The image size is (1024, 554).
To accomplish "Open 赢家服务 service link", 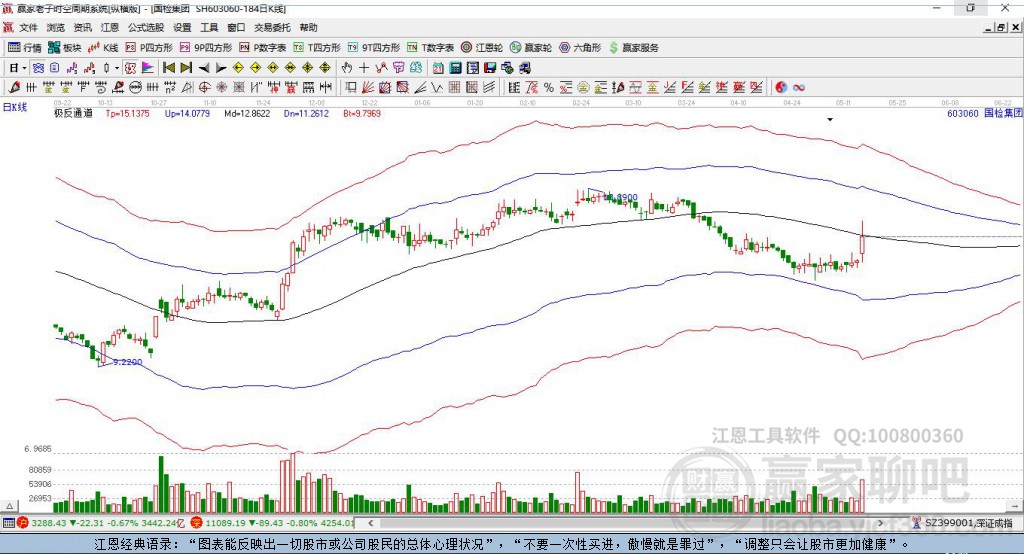I will point(633,48).
